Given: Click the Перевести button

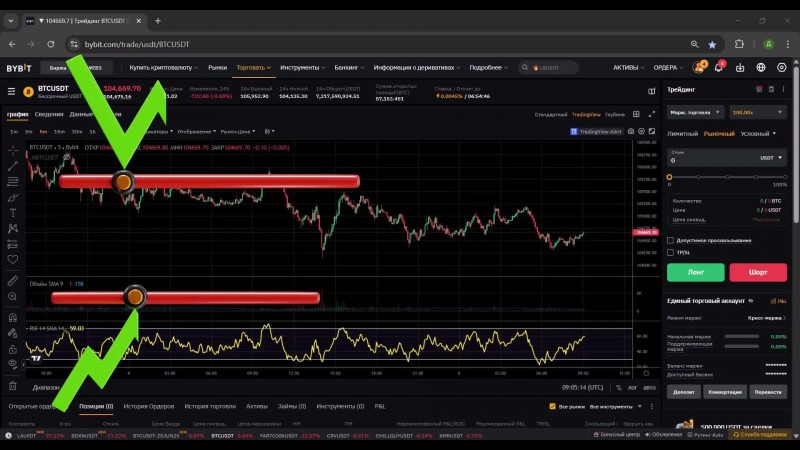Looking at the screenshot, I should pos(768,392).
